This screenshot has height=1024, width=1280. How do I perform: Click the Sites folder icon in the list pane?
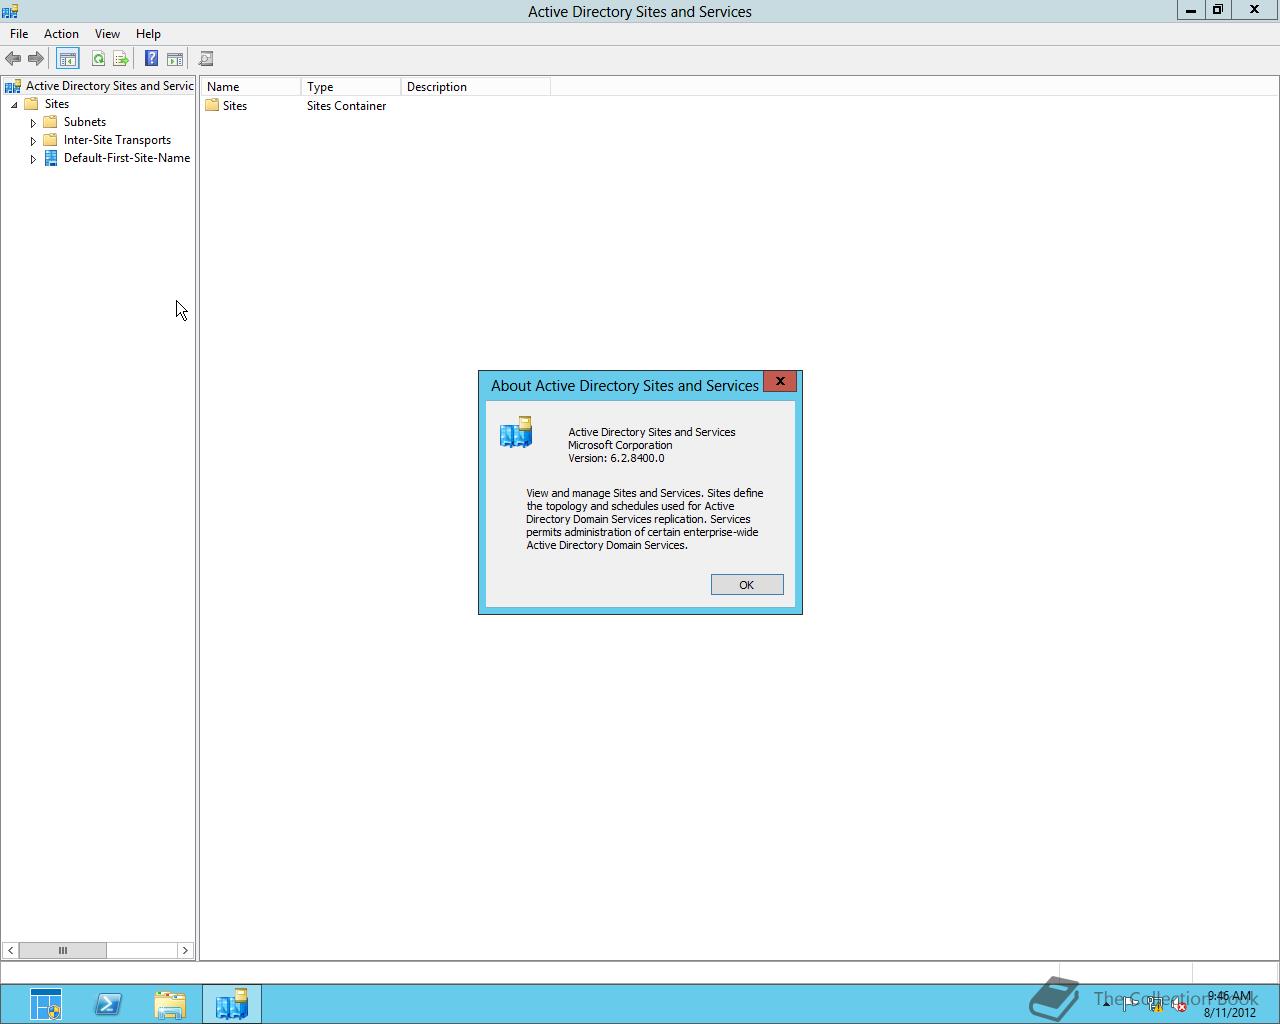click(212, 105)
